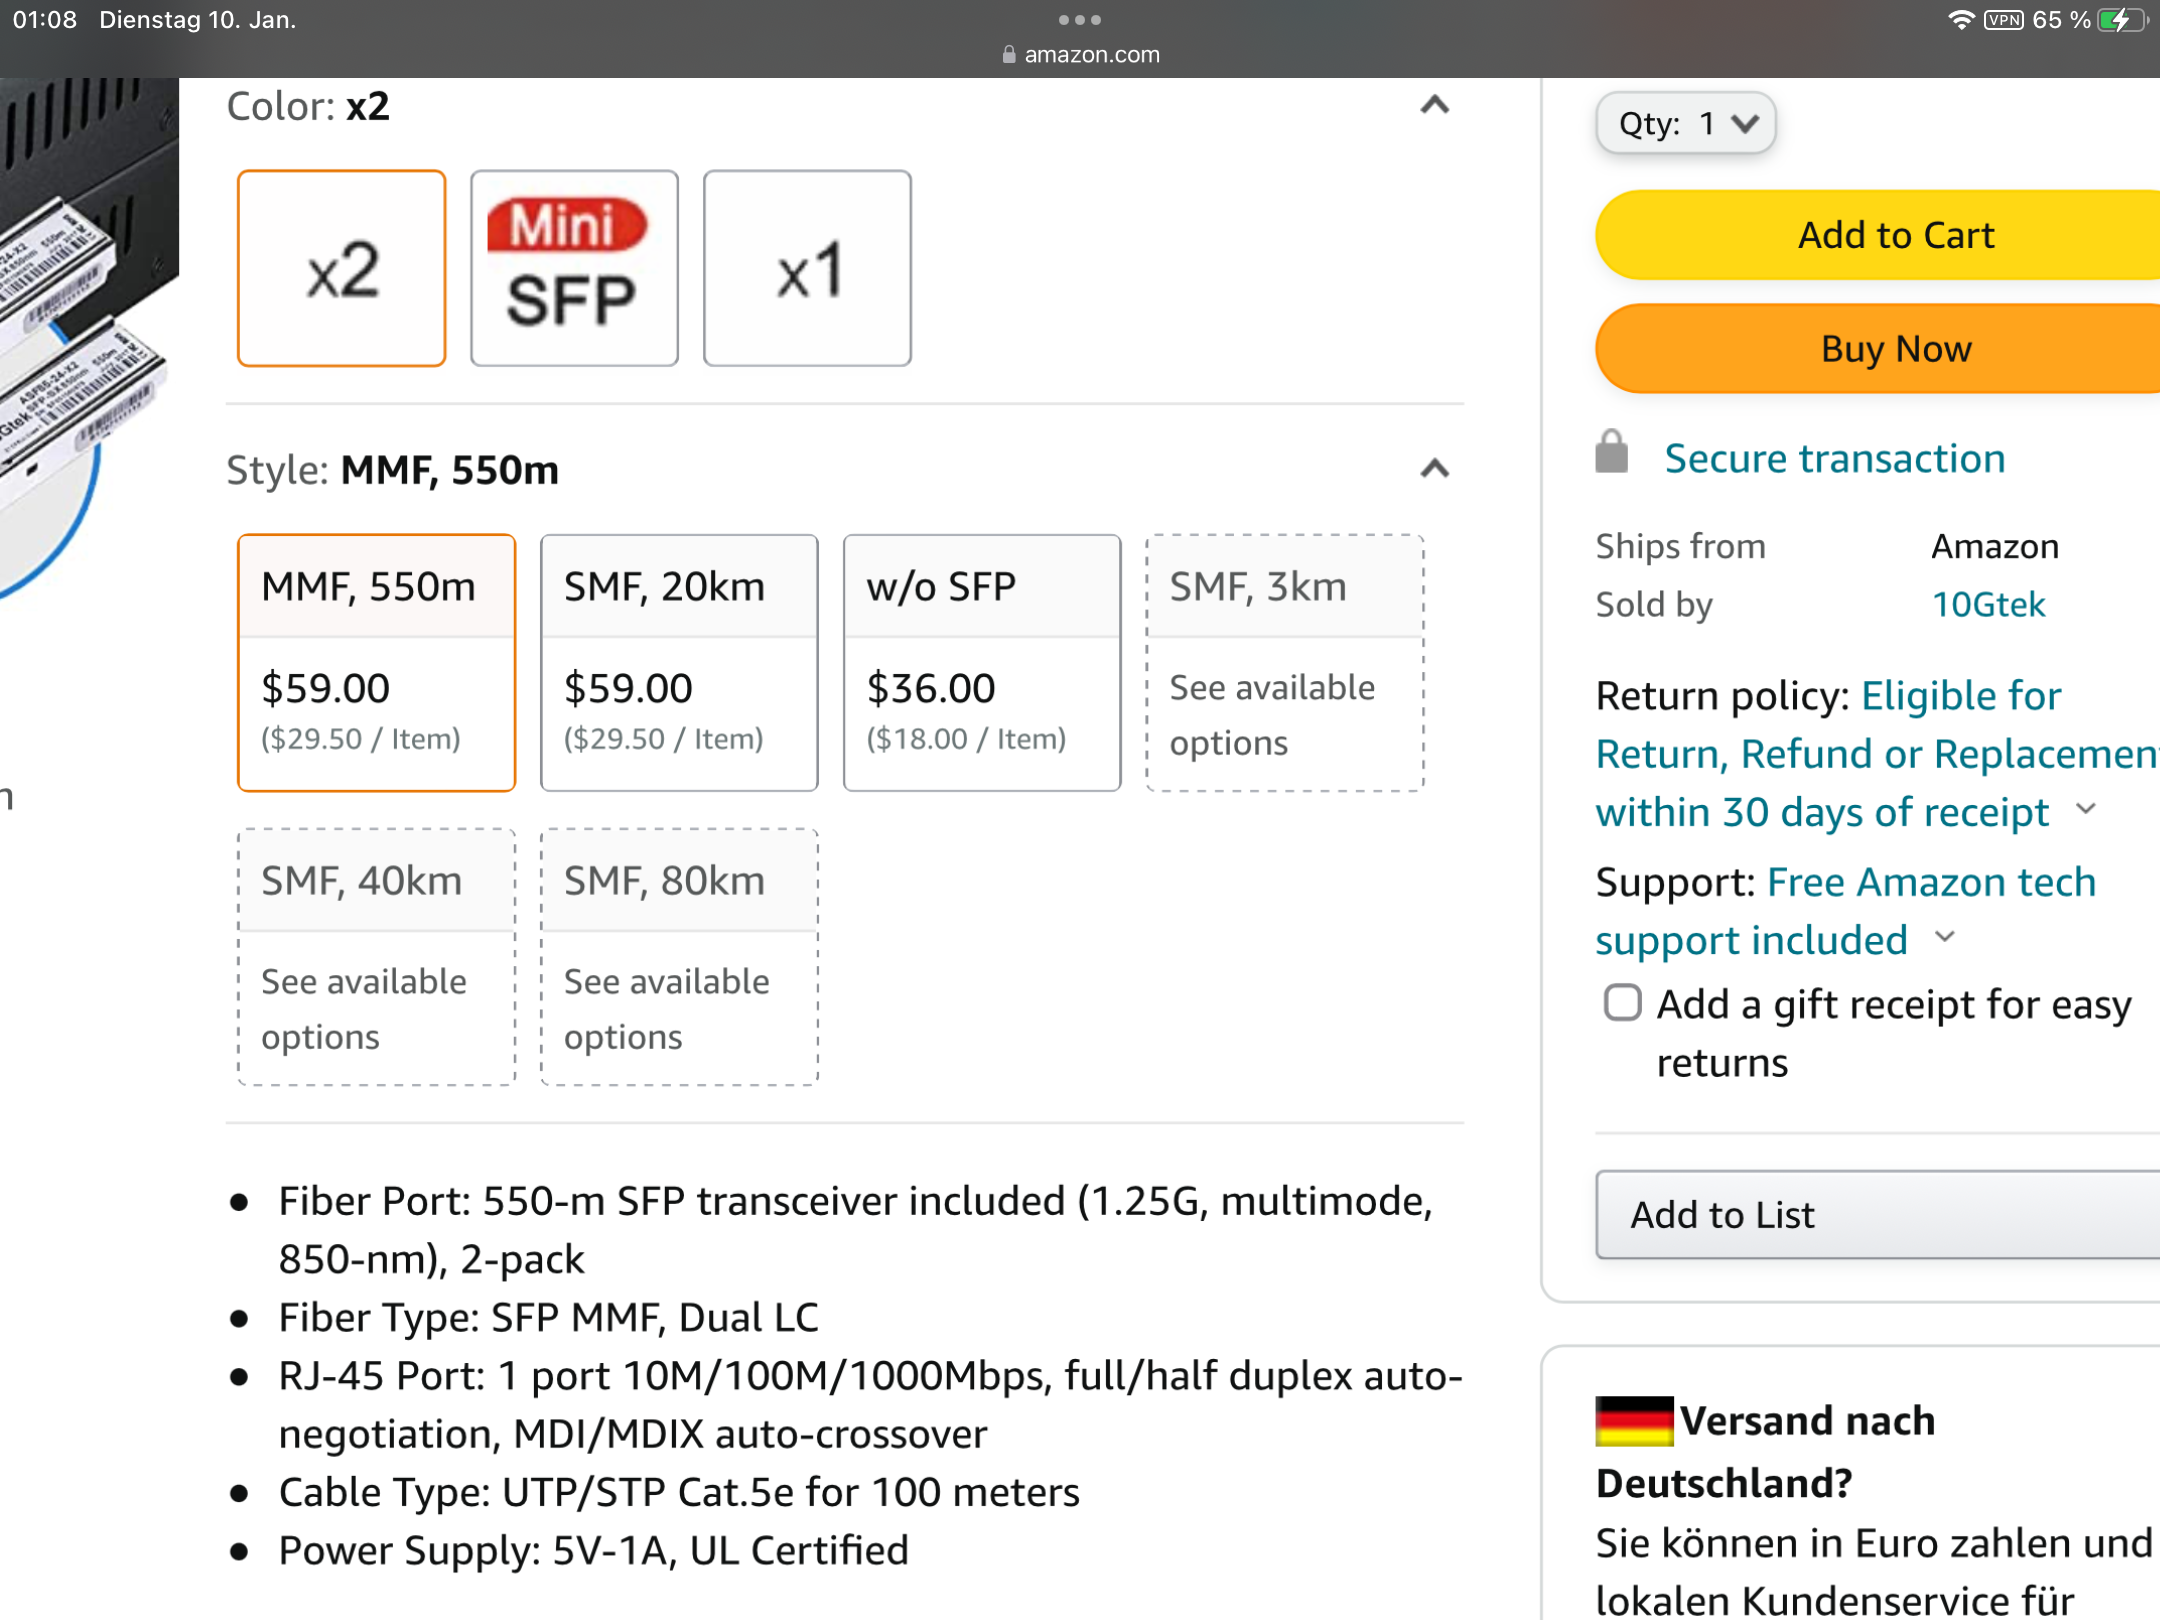Tap the three-dot multitasking icon
Viewport: 2160px width, 1620px height.
click(1079, 20)
